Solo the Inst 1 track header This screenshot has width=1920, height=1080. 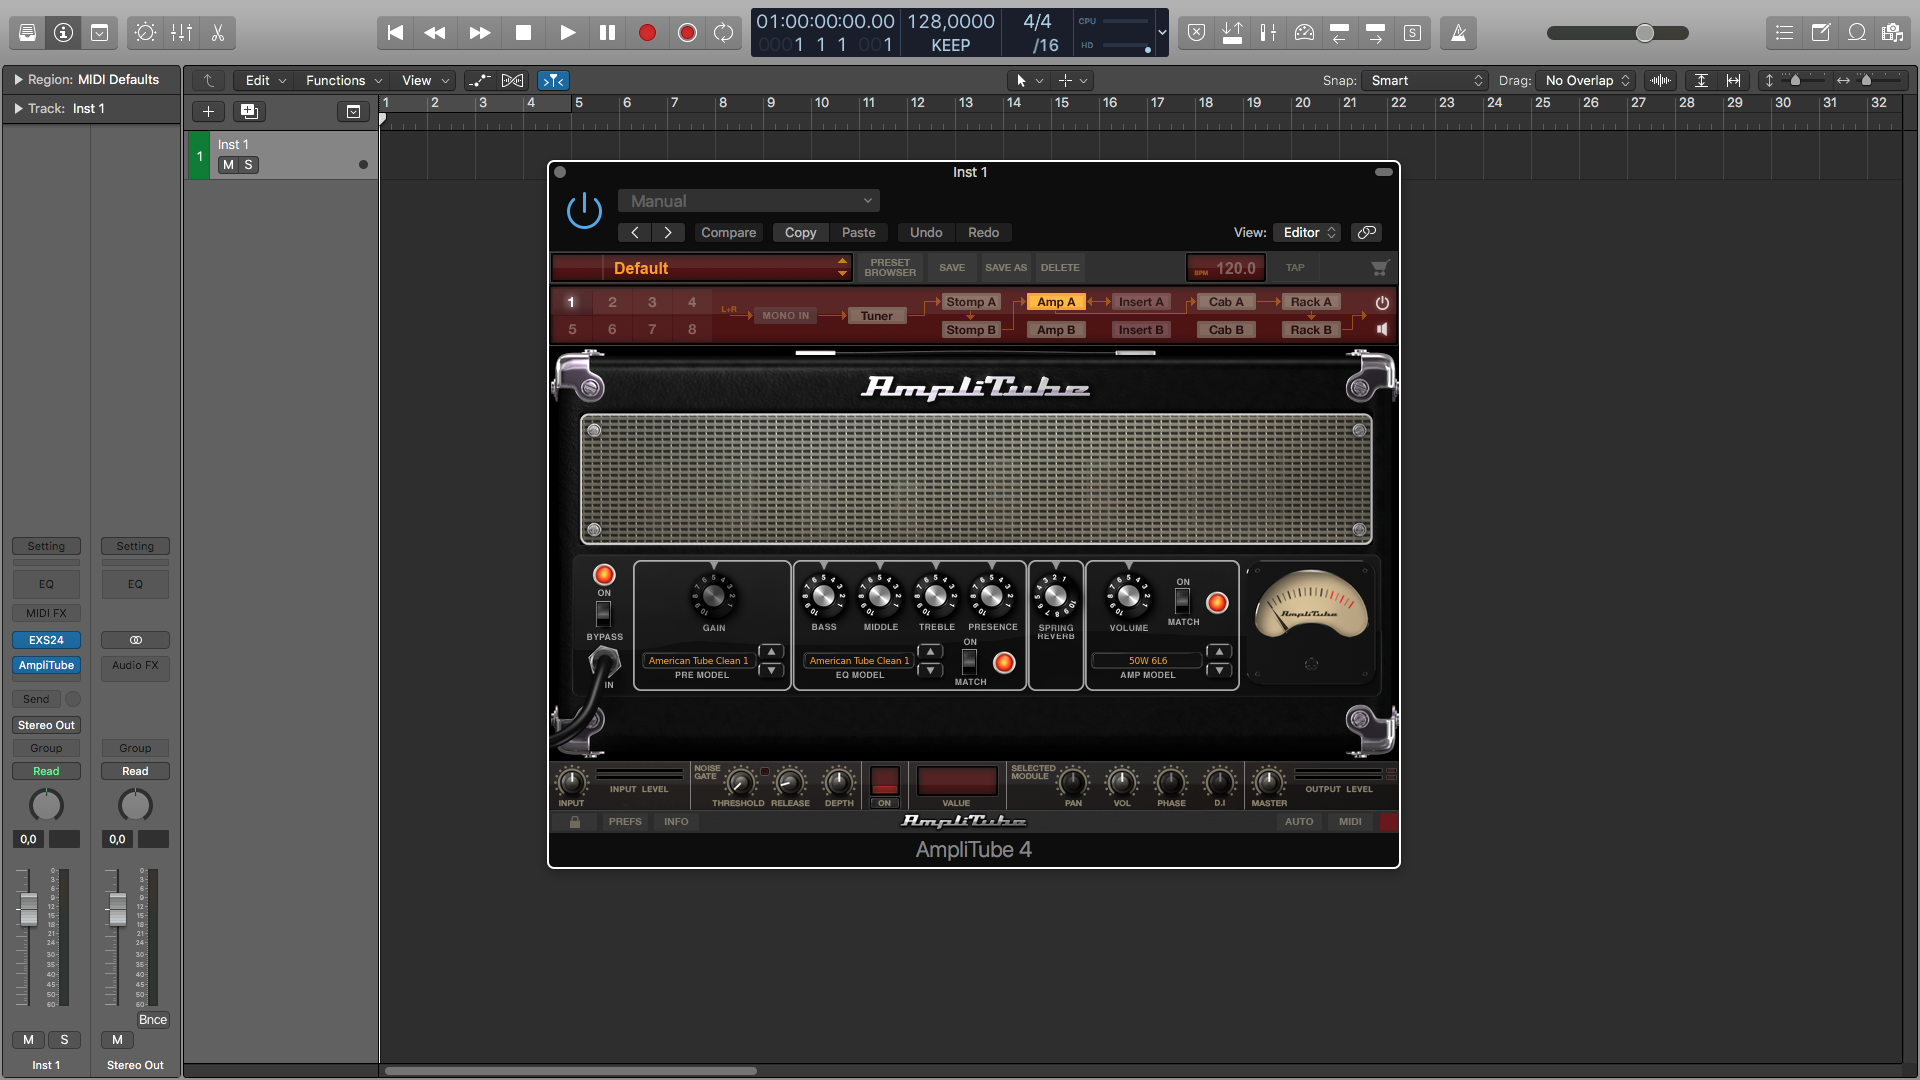pos(248,165)
